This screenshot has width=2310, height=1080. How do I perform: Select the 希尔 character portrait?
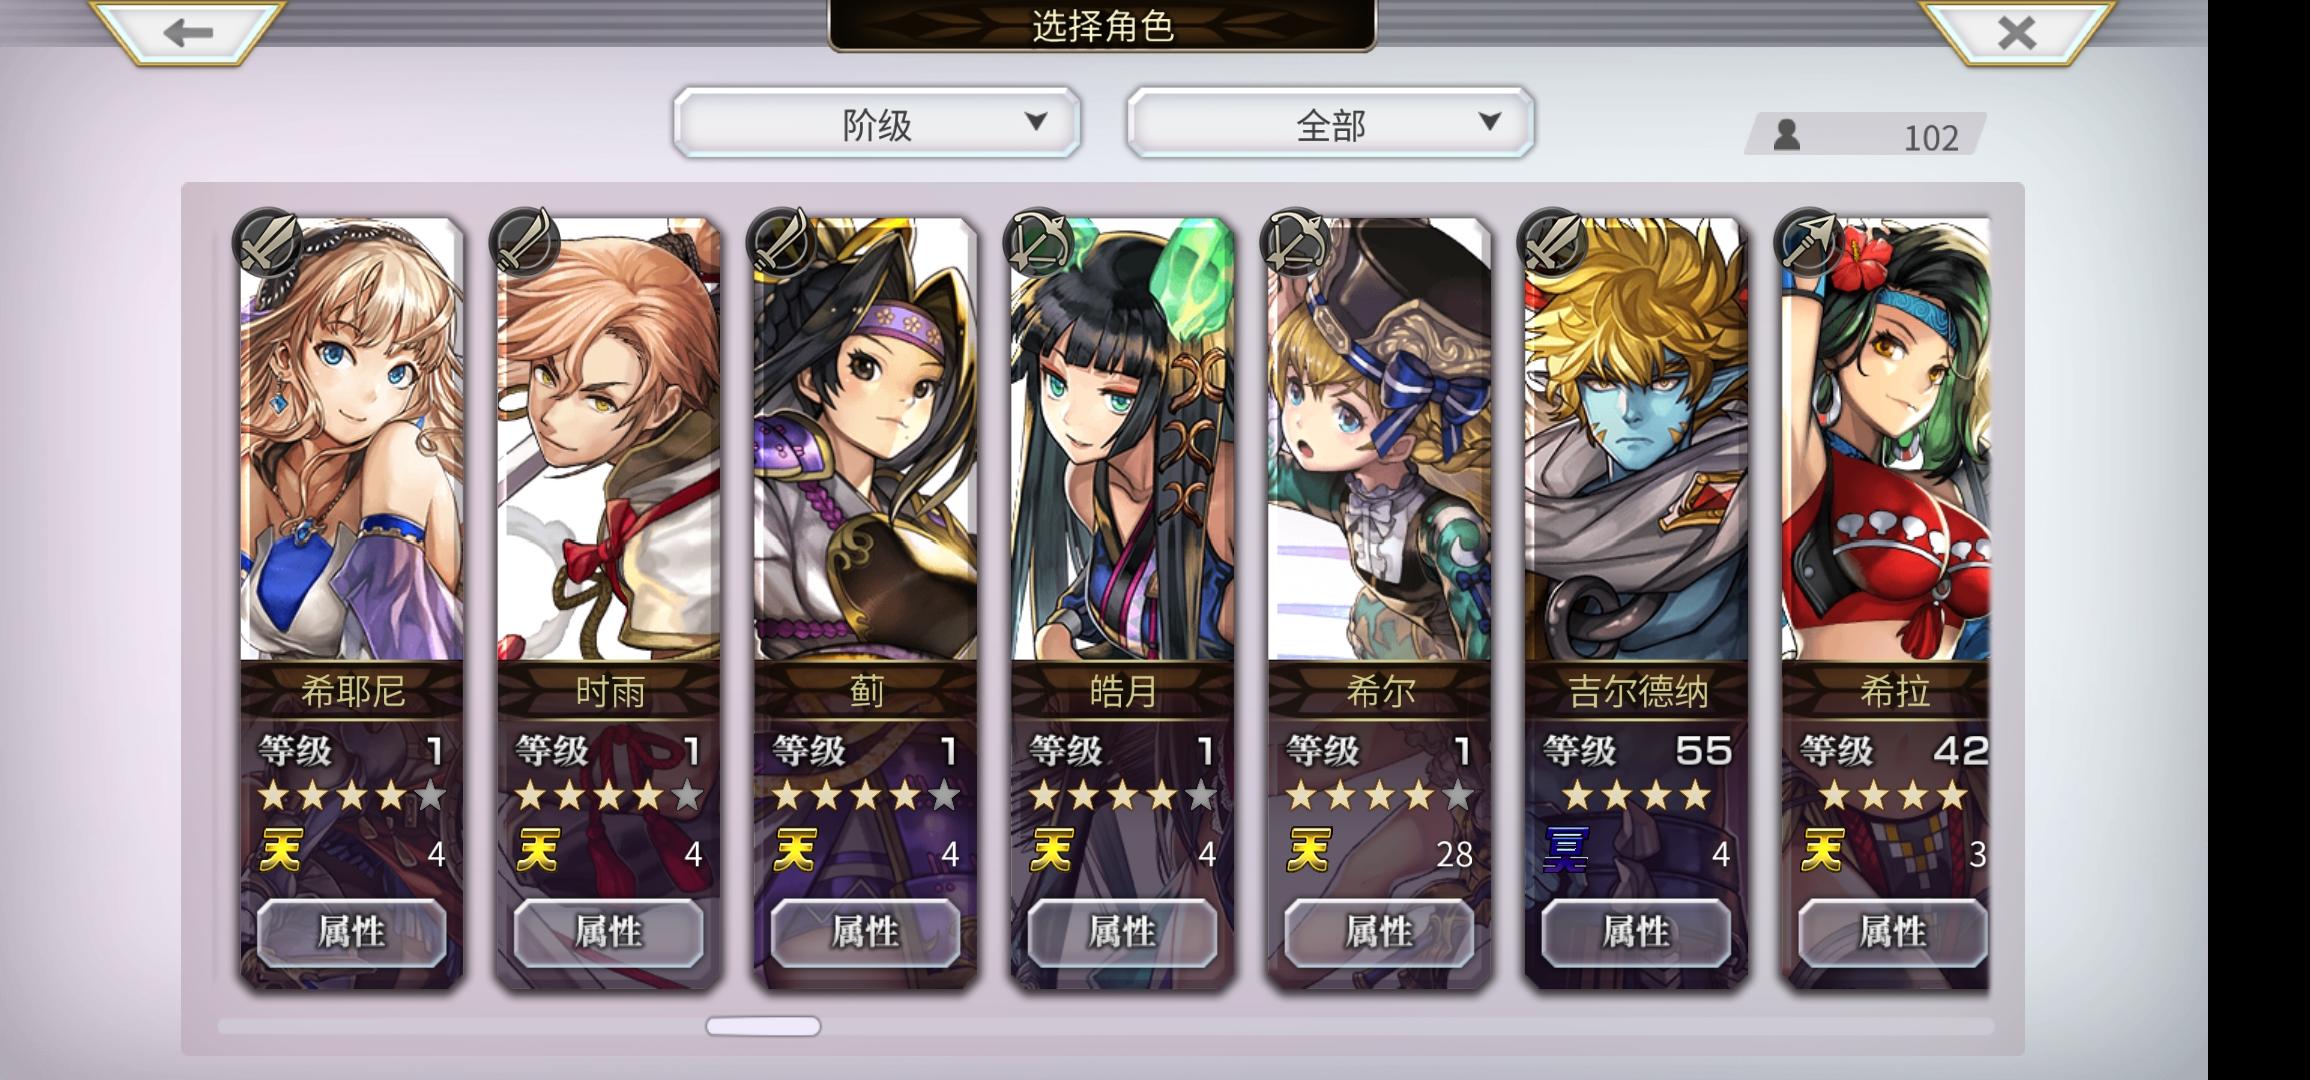coord(1379,440)
